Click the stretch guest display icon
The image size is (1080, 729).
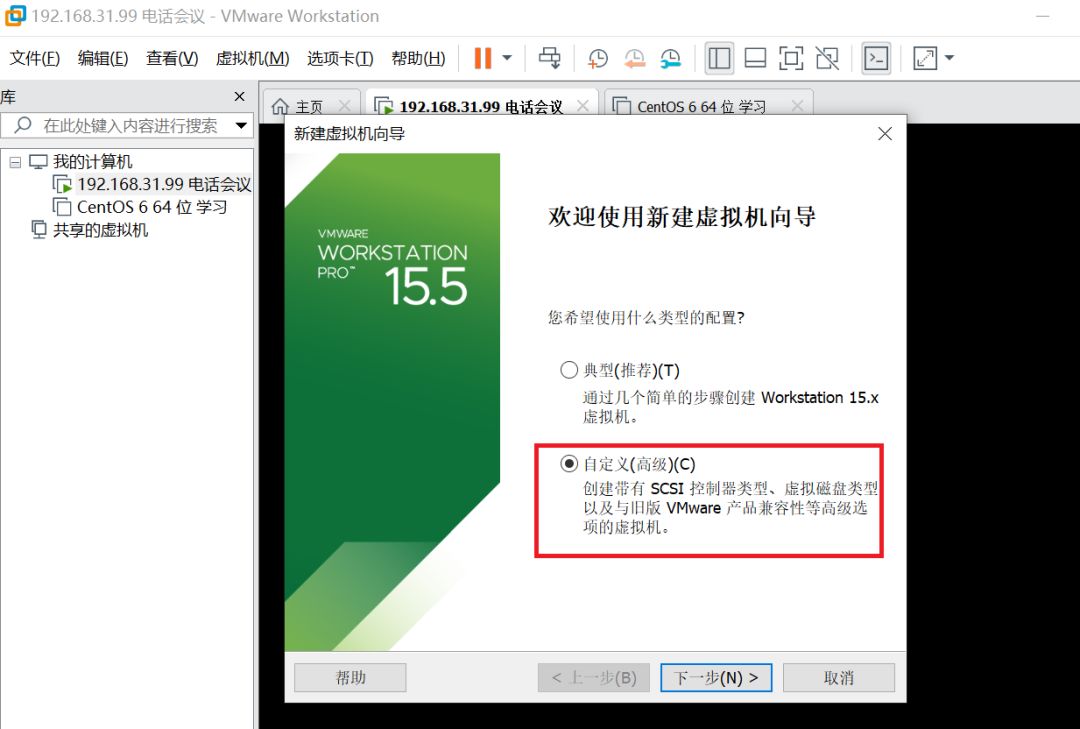[x=925, y=58]
